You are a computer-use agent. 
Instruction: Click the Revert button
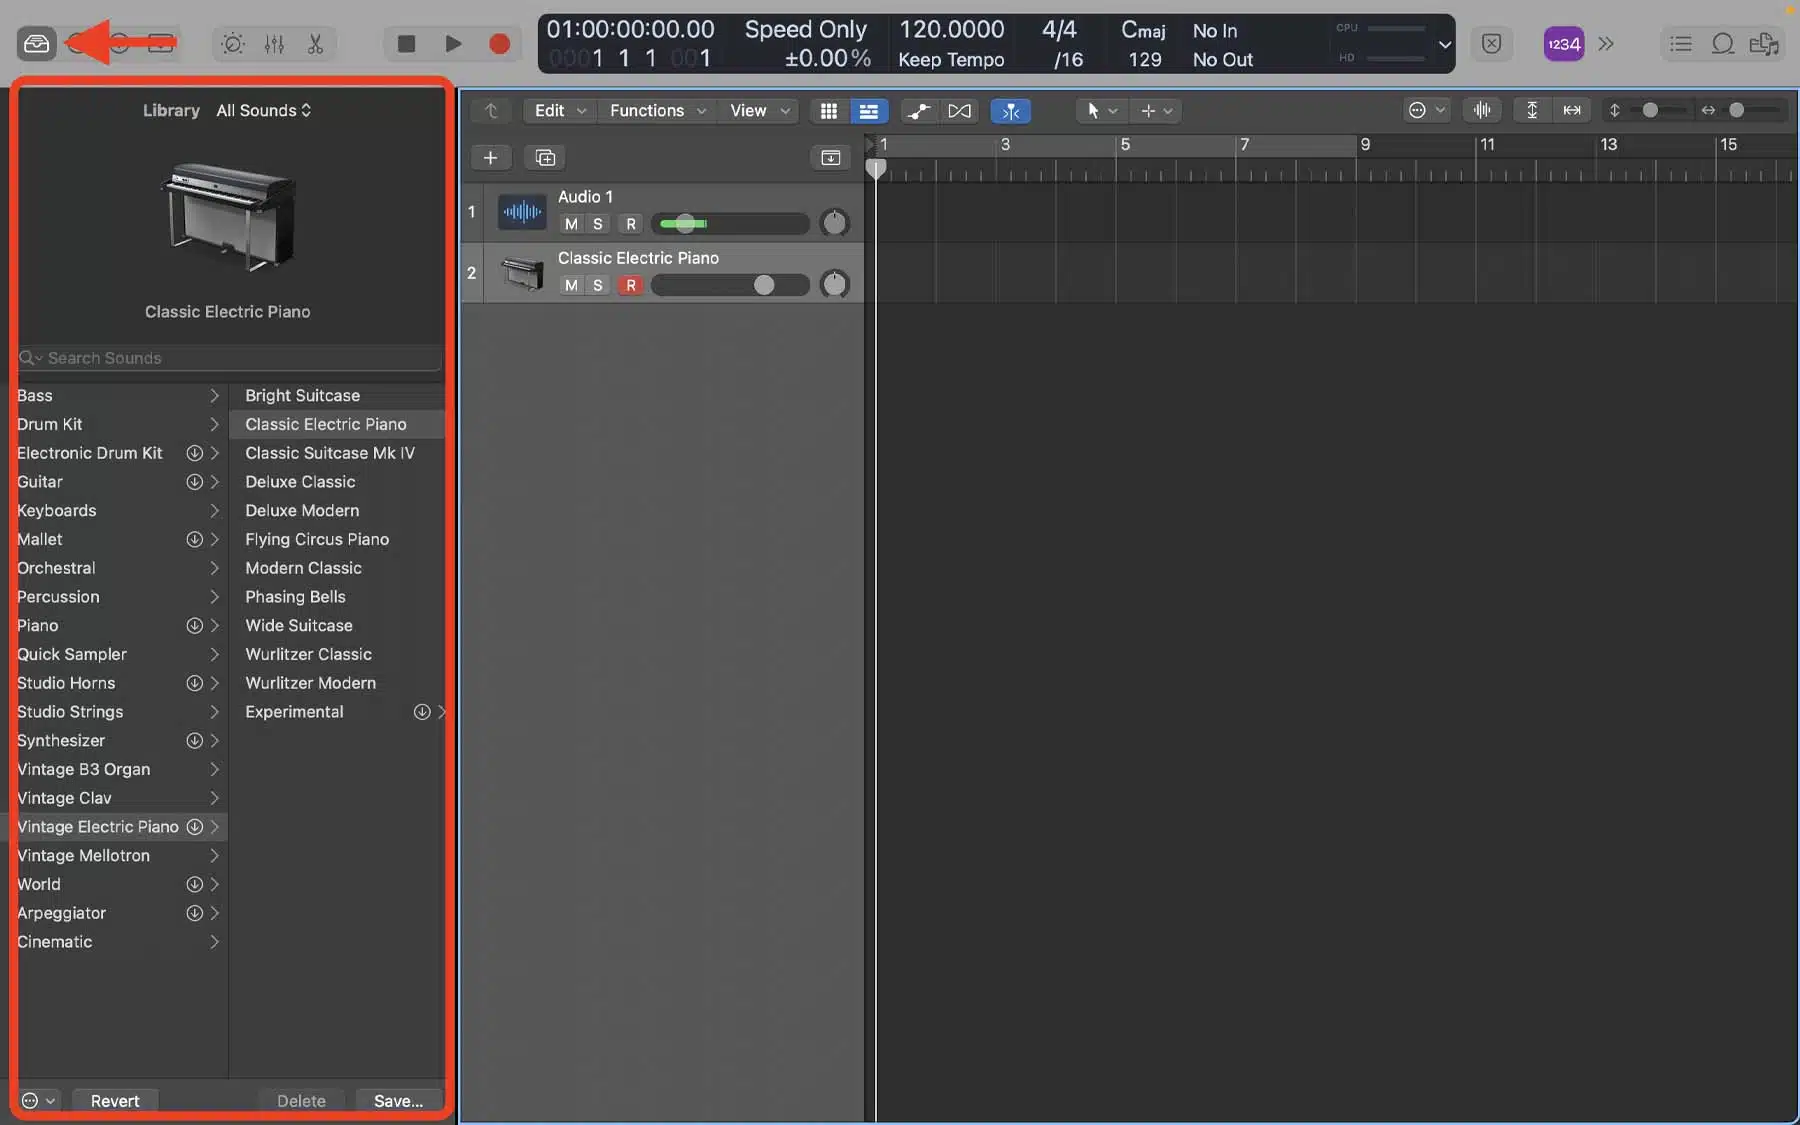tap(115, 1100)
